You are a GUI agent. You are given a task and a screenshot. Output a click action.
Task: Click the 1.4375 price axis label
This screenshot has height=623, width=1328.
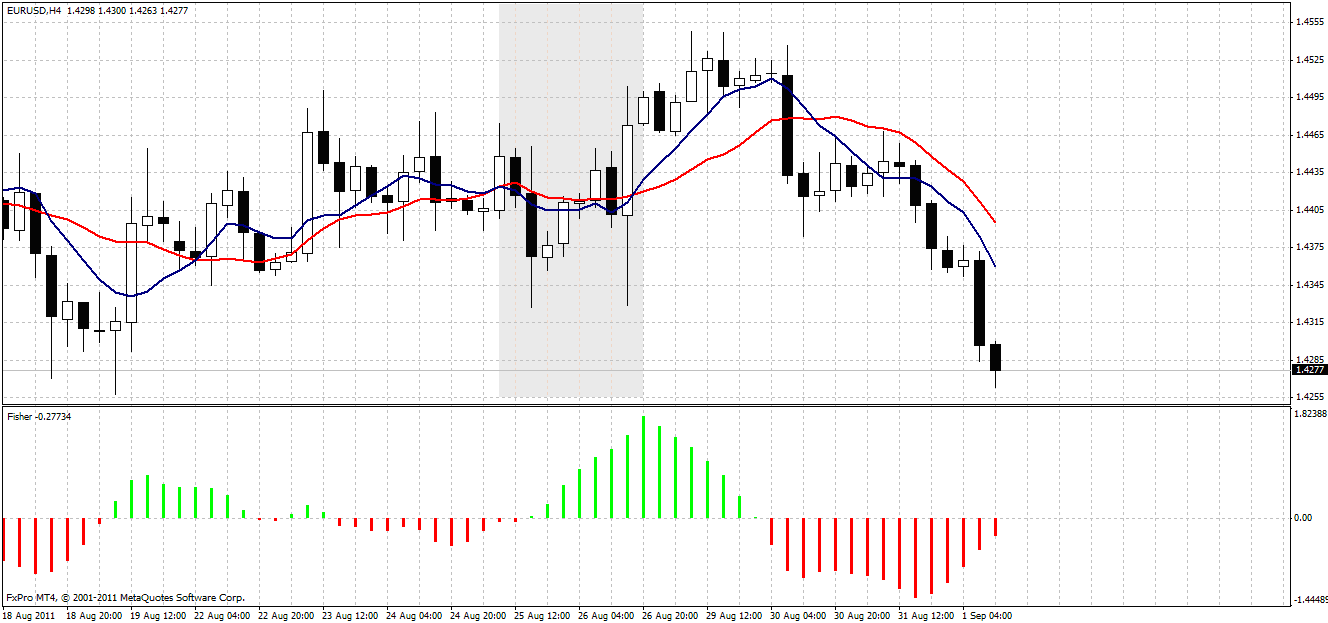pyautogui.click(x=1309, y=247)
